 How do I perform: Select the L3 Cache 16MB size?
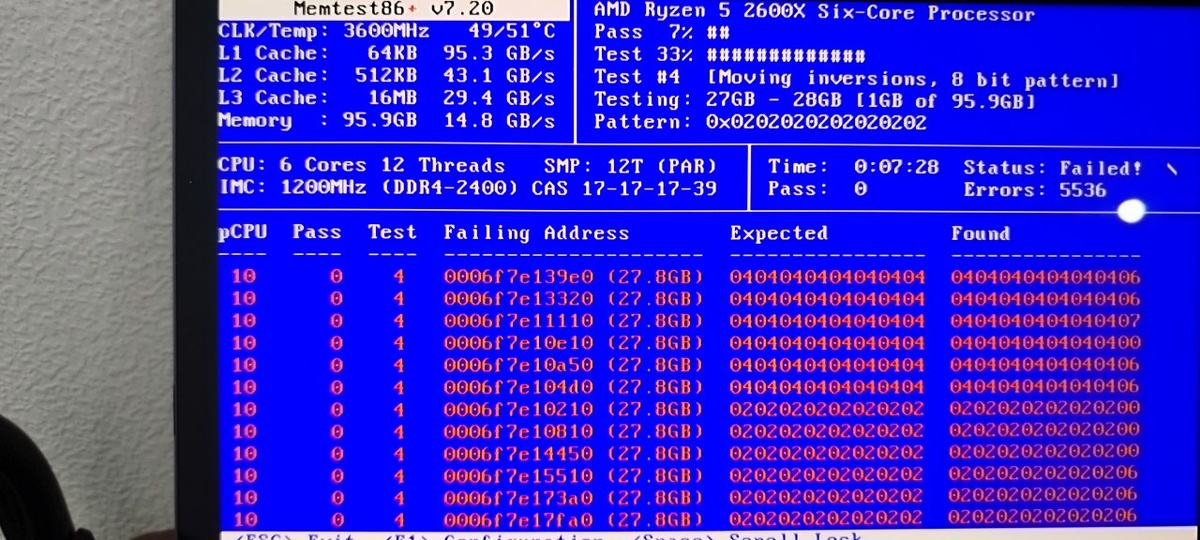click(x=393, y=98)
